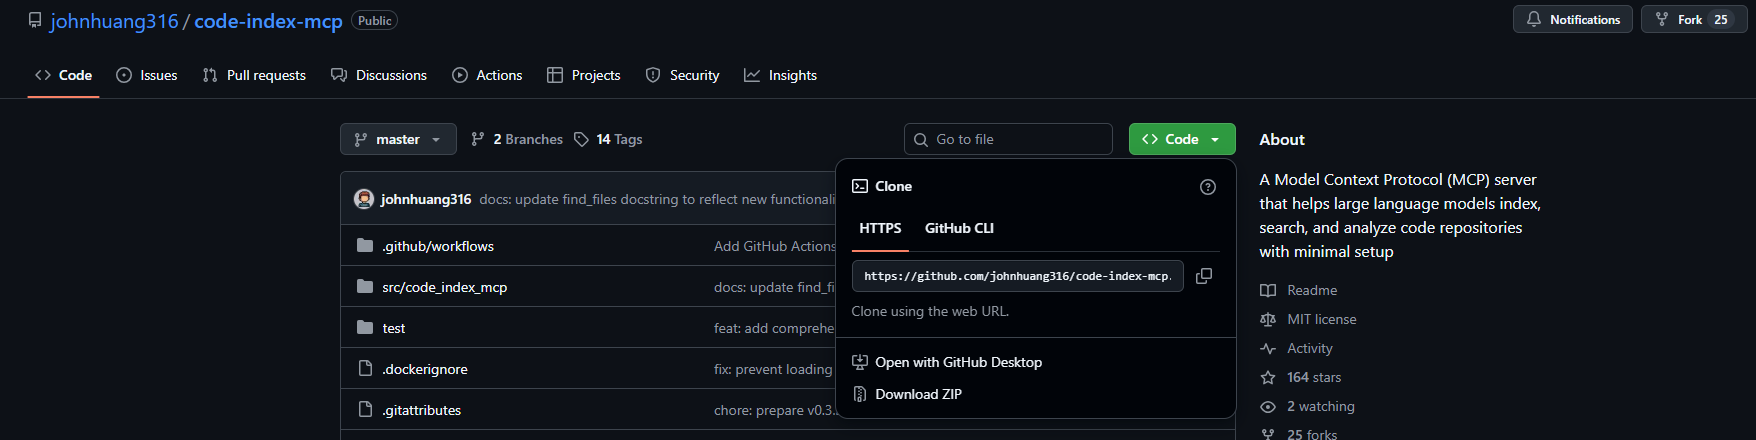
Task: Open johnhuang316 owner link in header
Action: [x=114, y=21]
